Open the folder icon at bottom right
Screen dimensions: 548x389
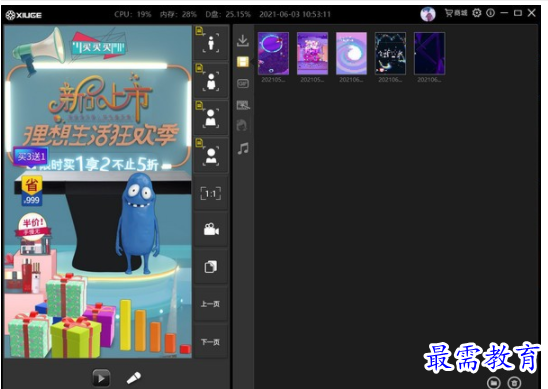click(493, 383)
